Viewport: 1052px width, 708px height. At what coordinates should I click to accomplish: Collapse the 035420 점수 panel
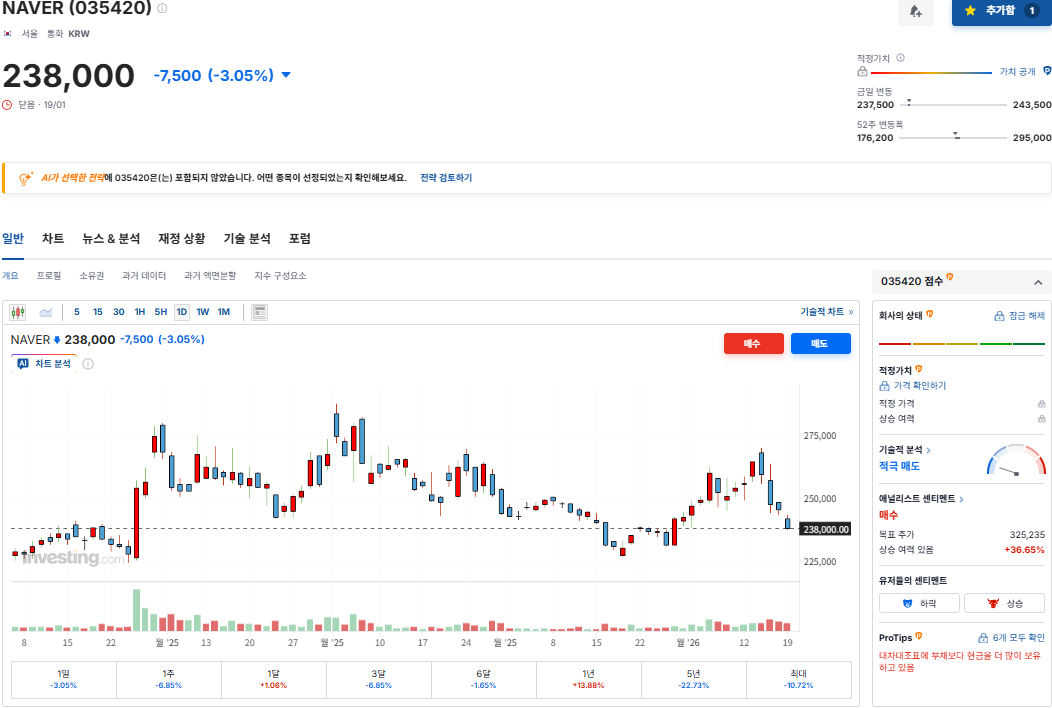coord(1038,283)
